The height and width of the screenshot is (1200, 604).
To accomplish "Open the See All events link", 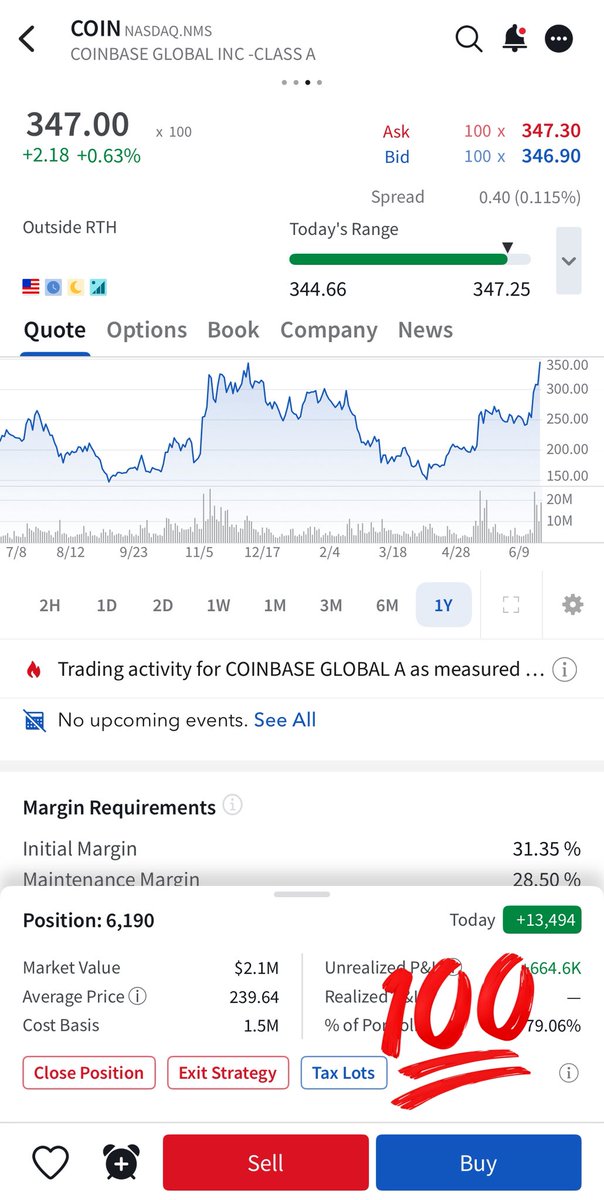I will click(x=285, y=720).
